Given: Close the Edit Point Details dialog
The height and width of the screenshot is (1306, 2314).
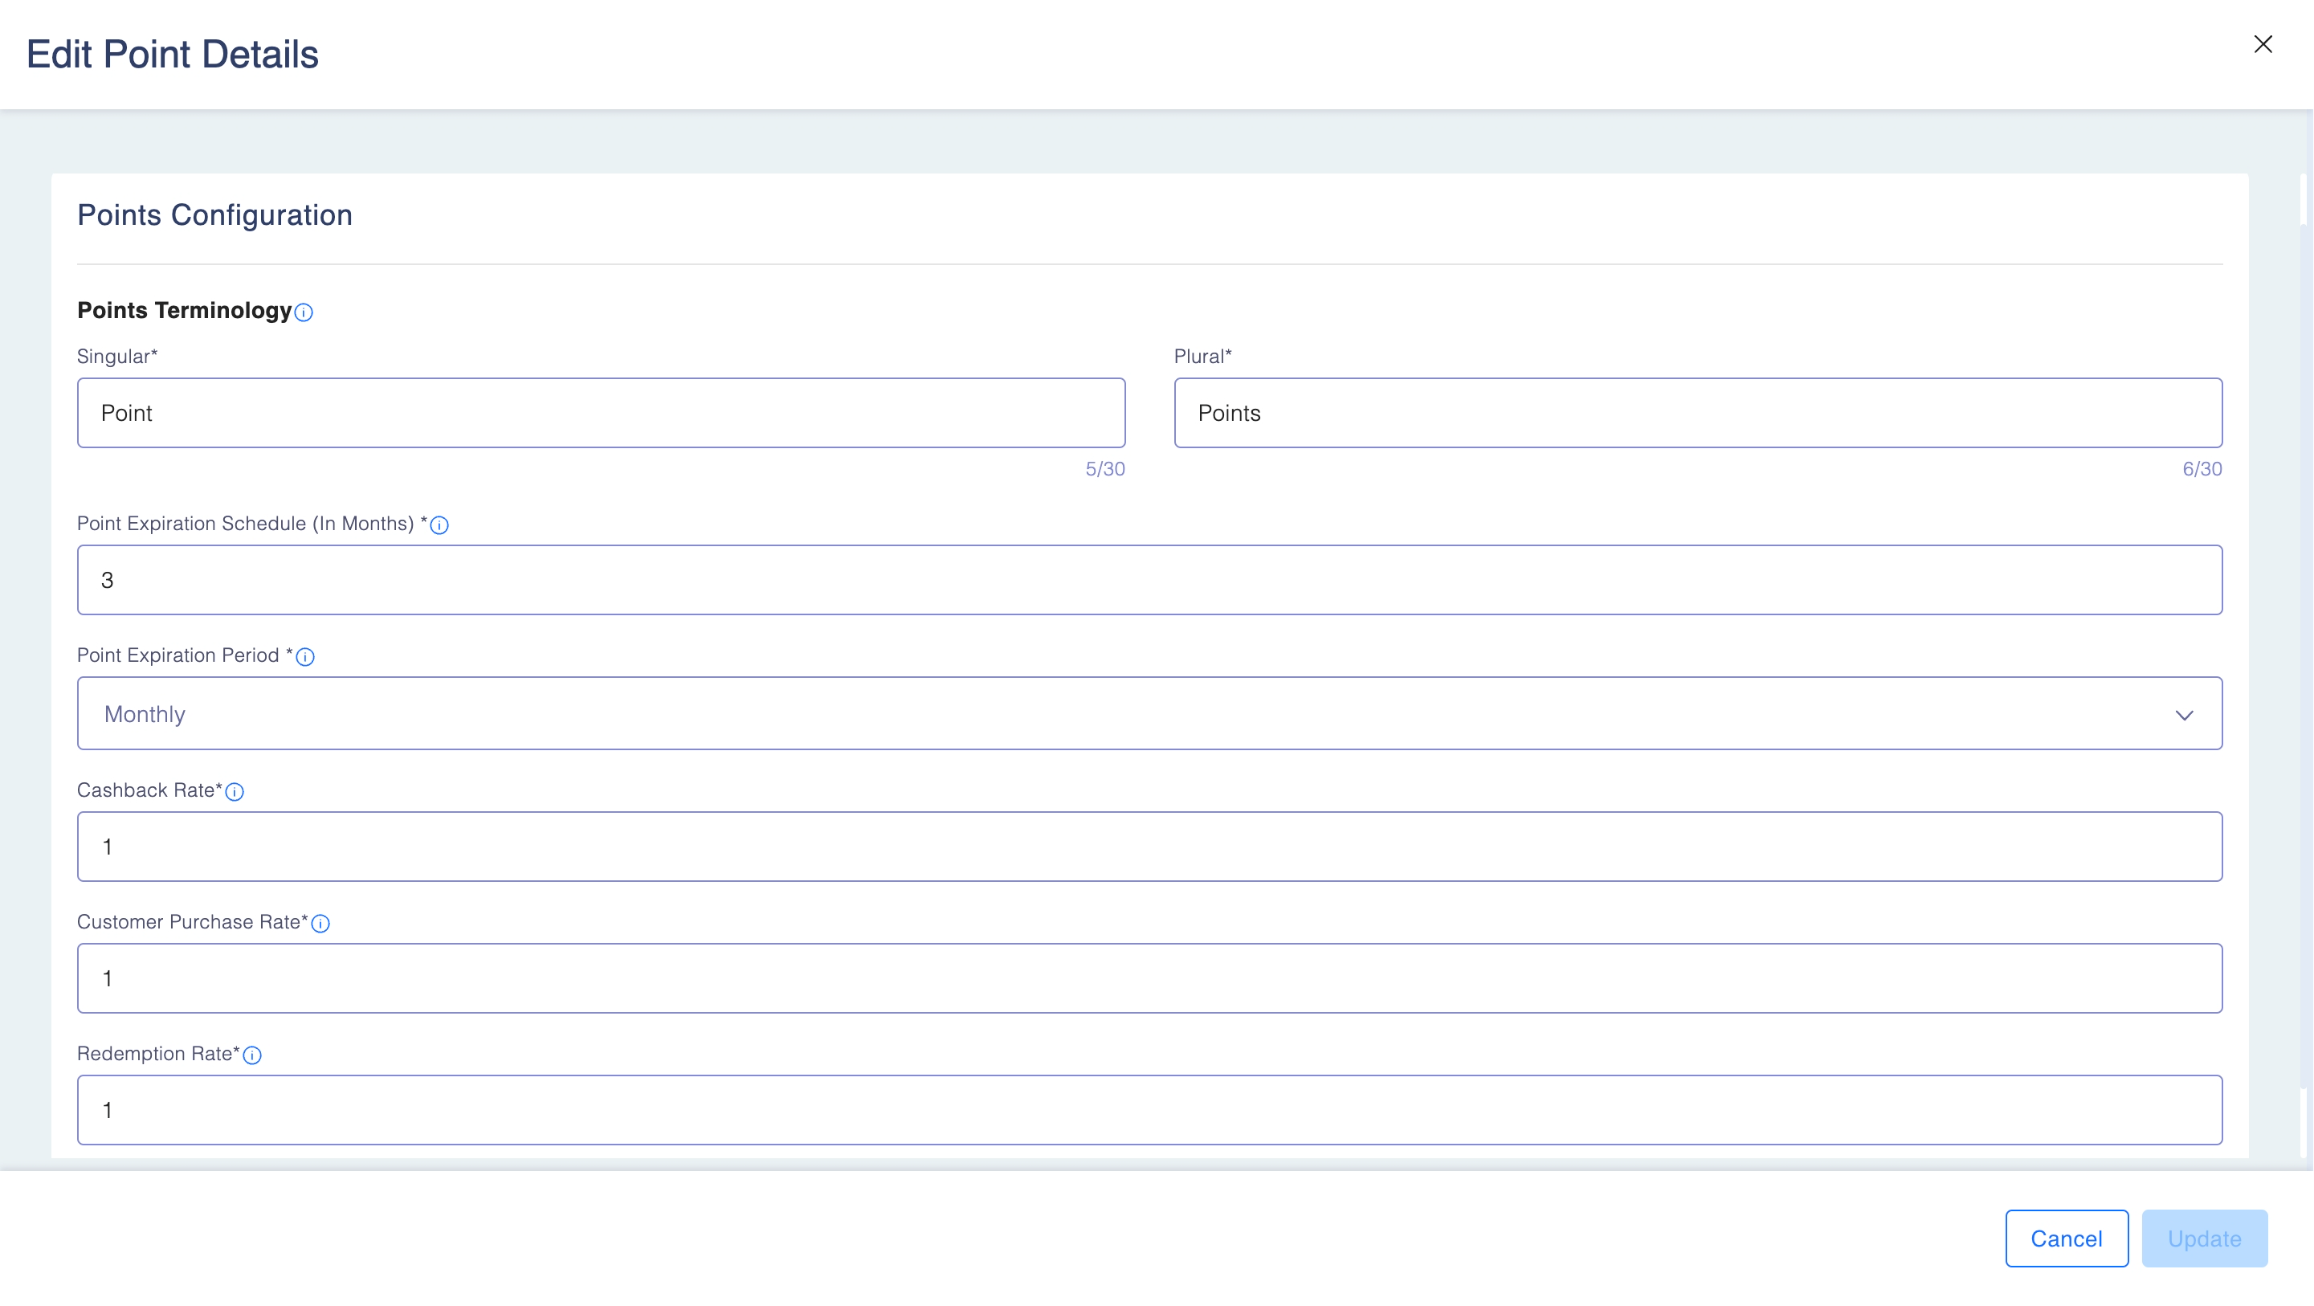Looking at the screenshot, I should coord(2263,44).
